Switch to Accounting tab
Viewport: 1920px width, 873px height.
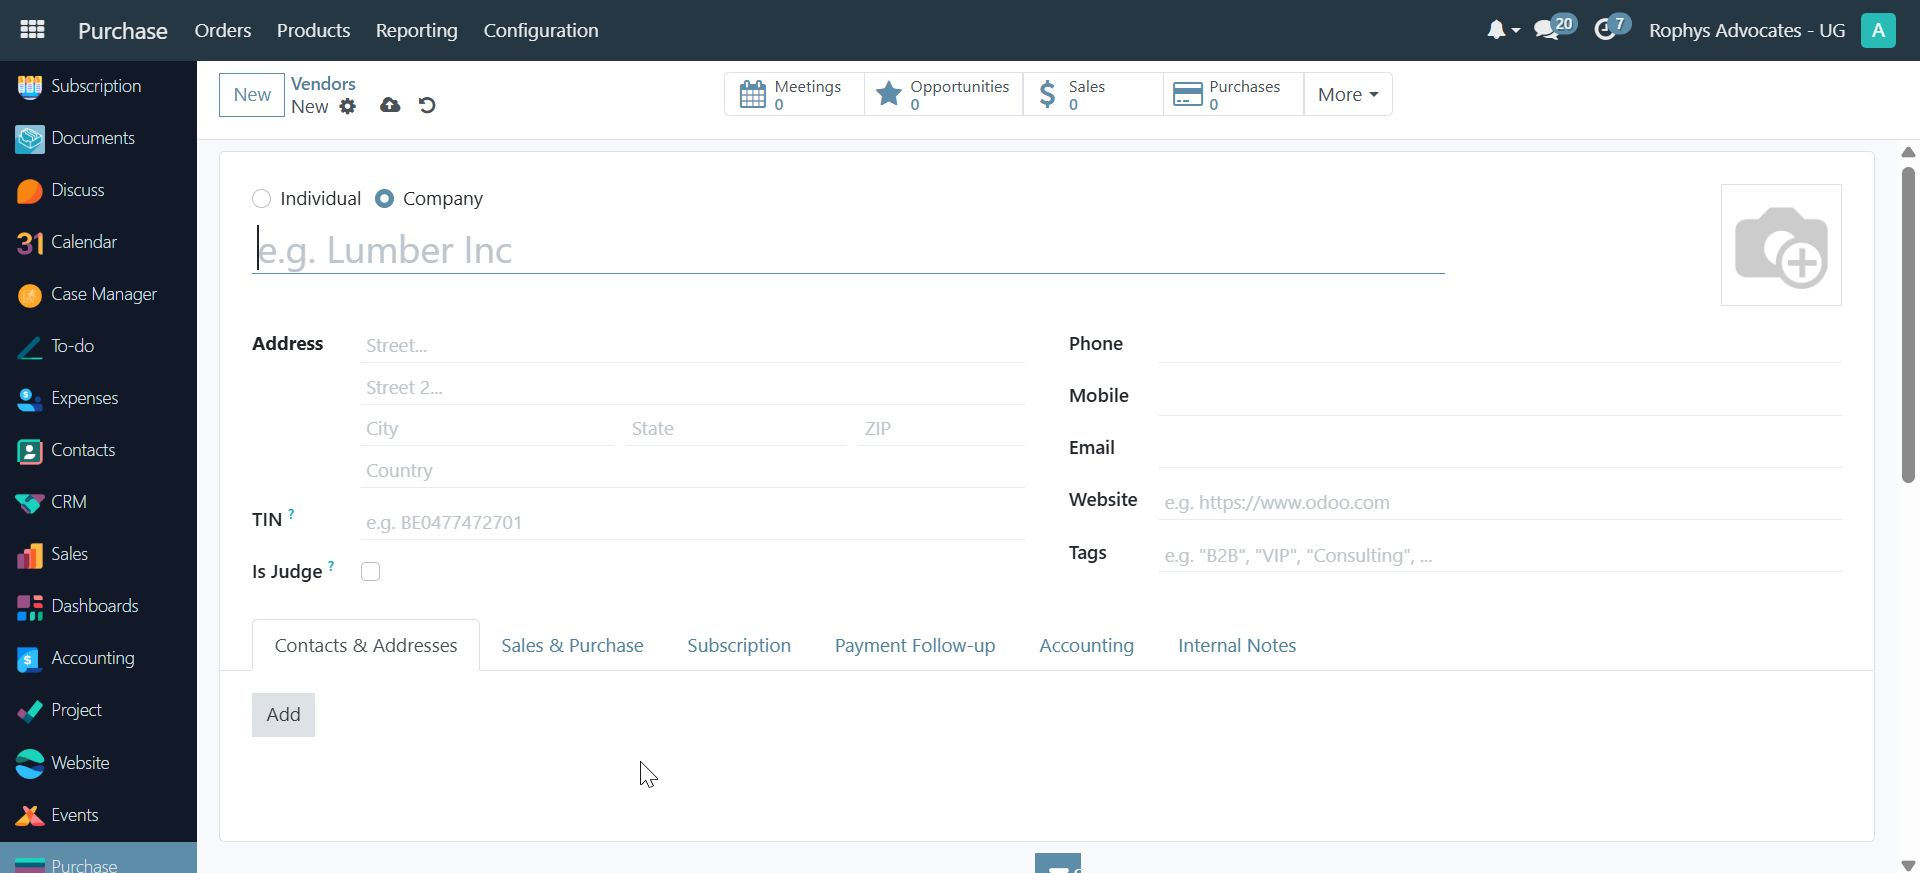point(1086,646)
